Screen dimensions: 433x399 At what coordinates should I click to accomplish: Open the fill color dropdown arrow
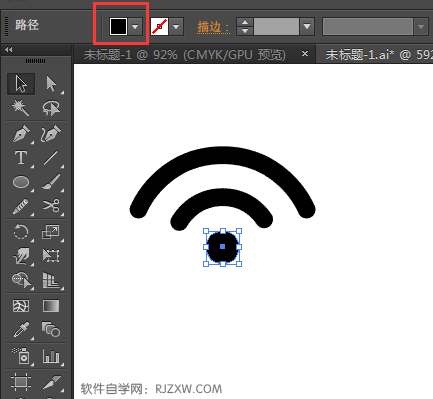pos(135,26)
